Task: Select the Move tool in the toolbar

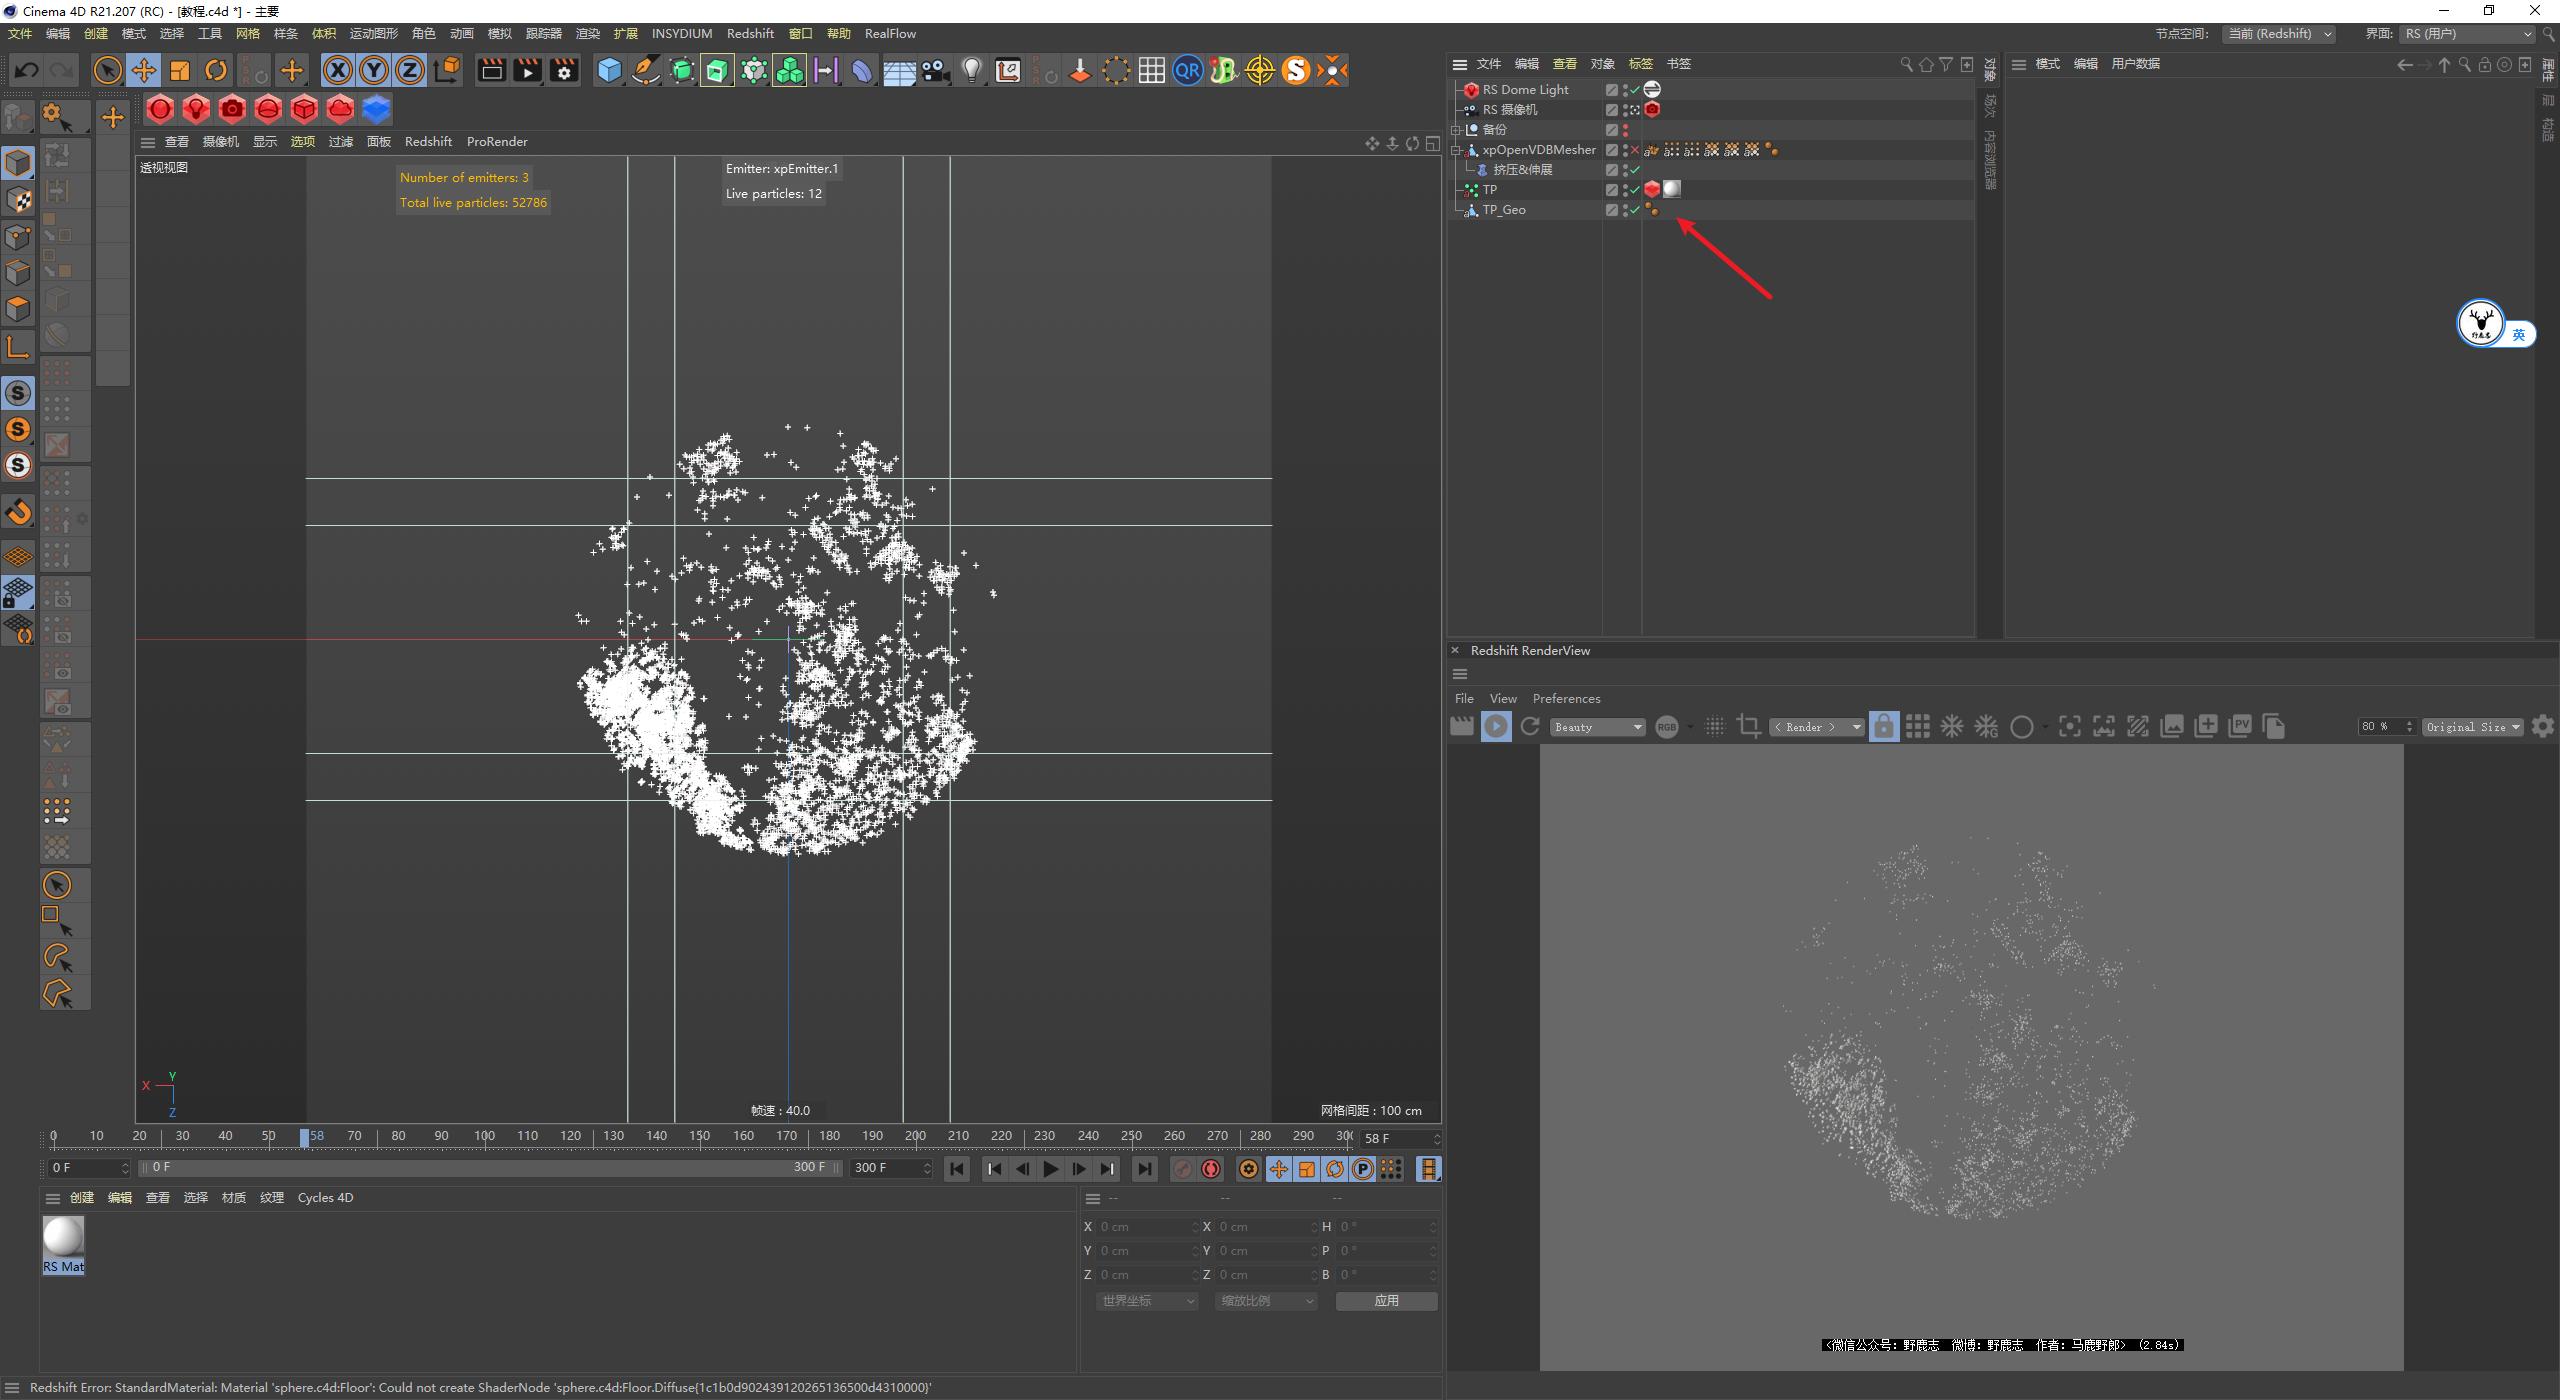Action: click(x=144, y=70)
